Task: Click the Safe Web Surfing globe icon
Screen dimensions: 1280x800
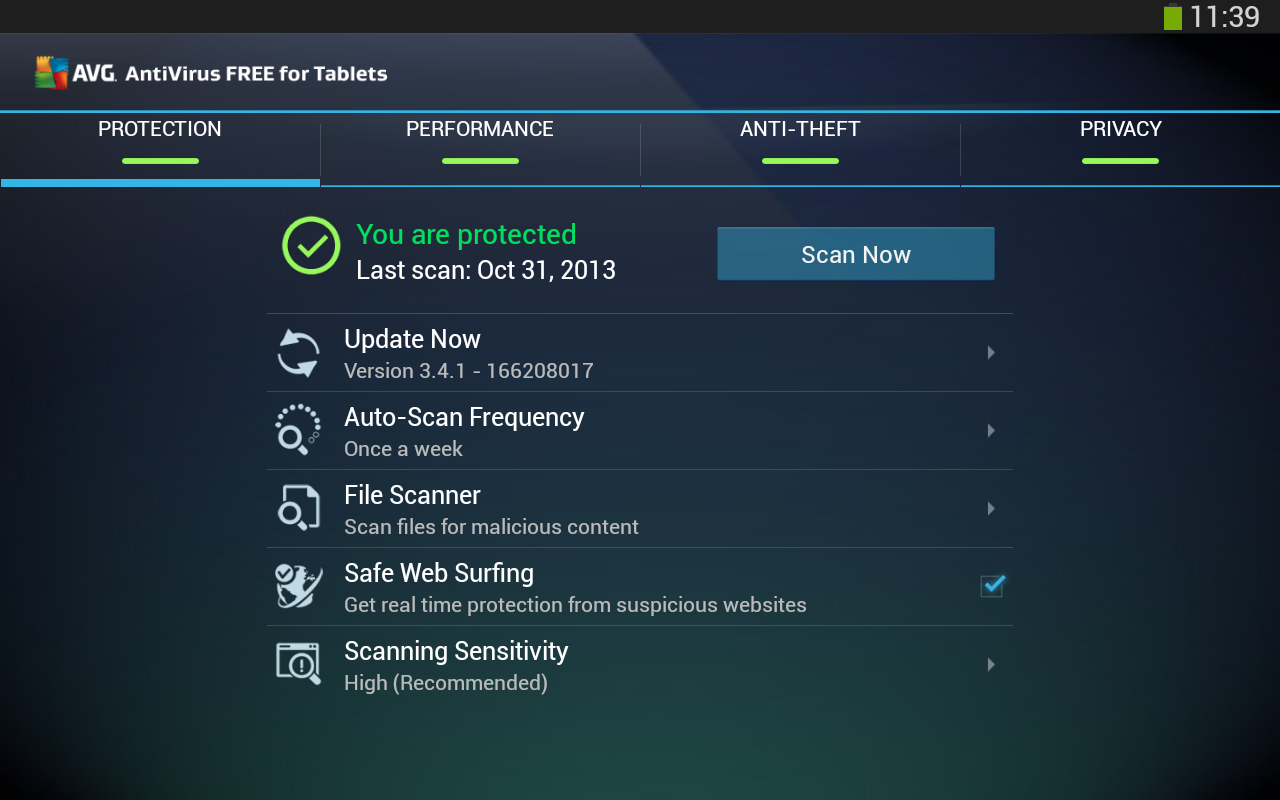Action: [298, 586]
